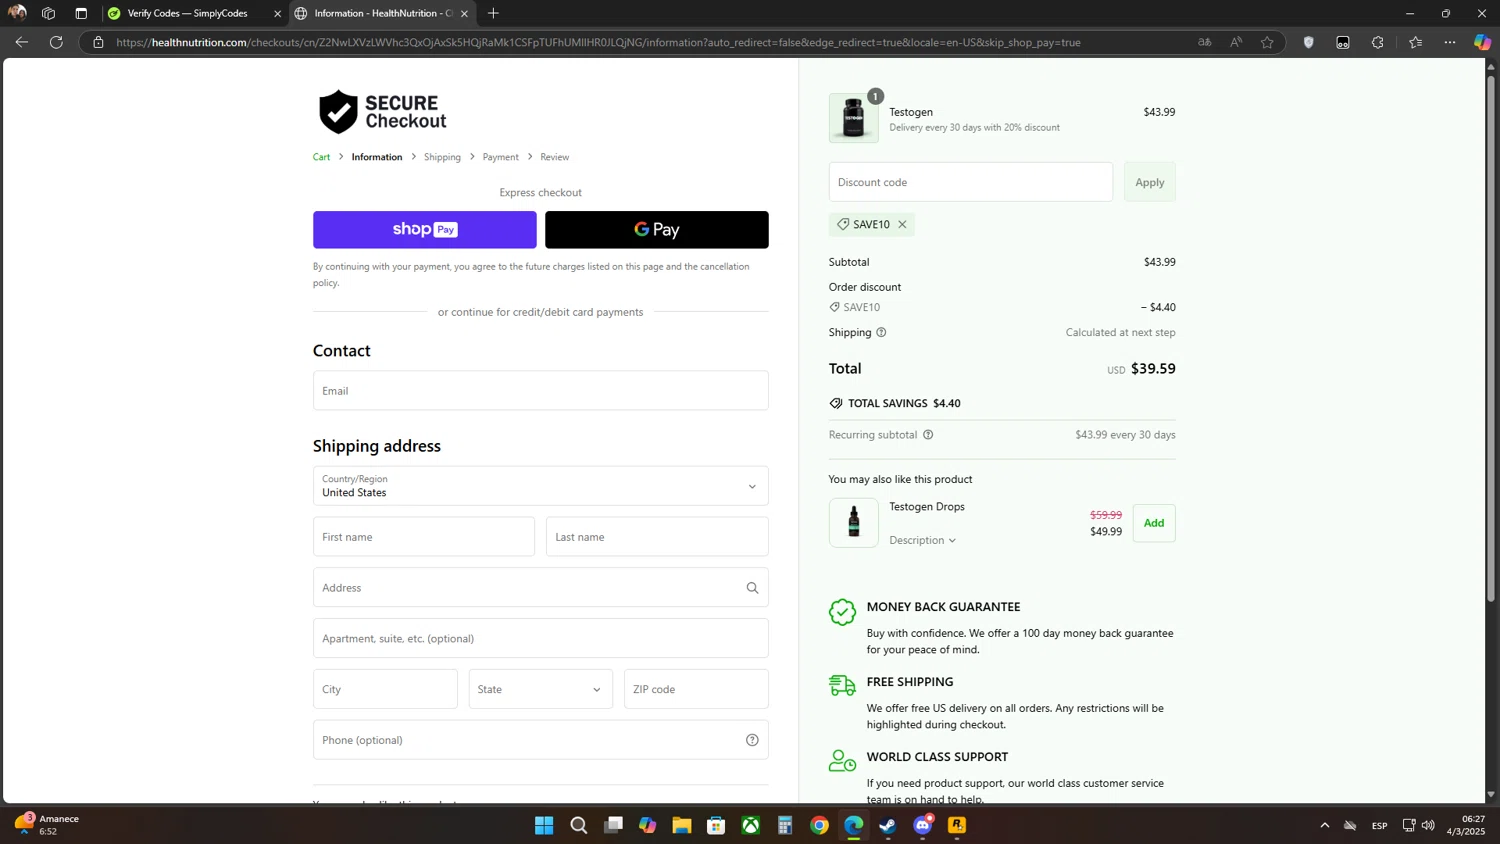Add Testogen Drops to order
The height and width of the screenshot is (844, 1500).
tap(1154, 523)
